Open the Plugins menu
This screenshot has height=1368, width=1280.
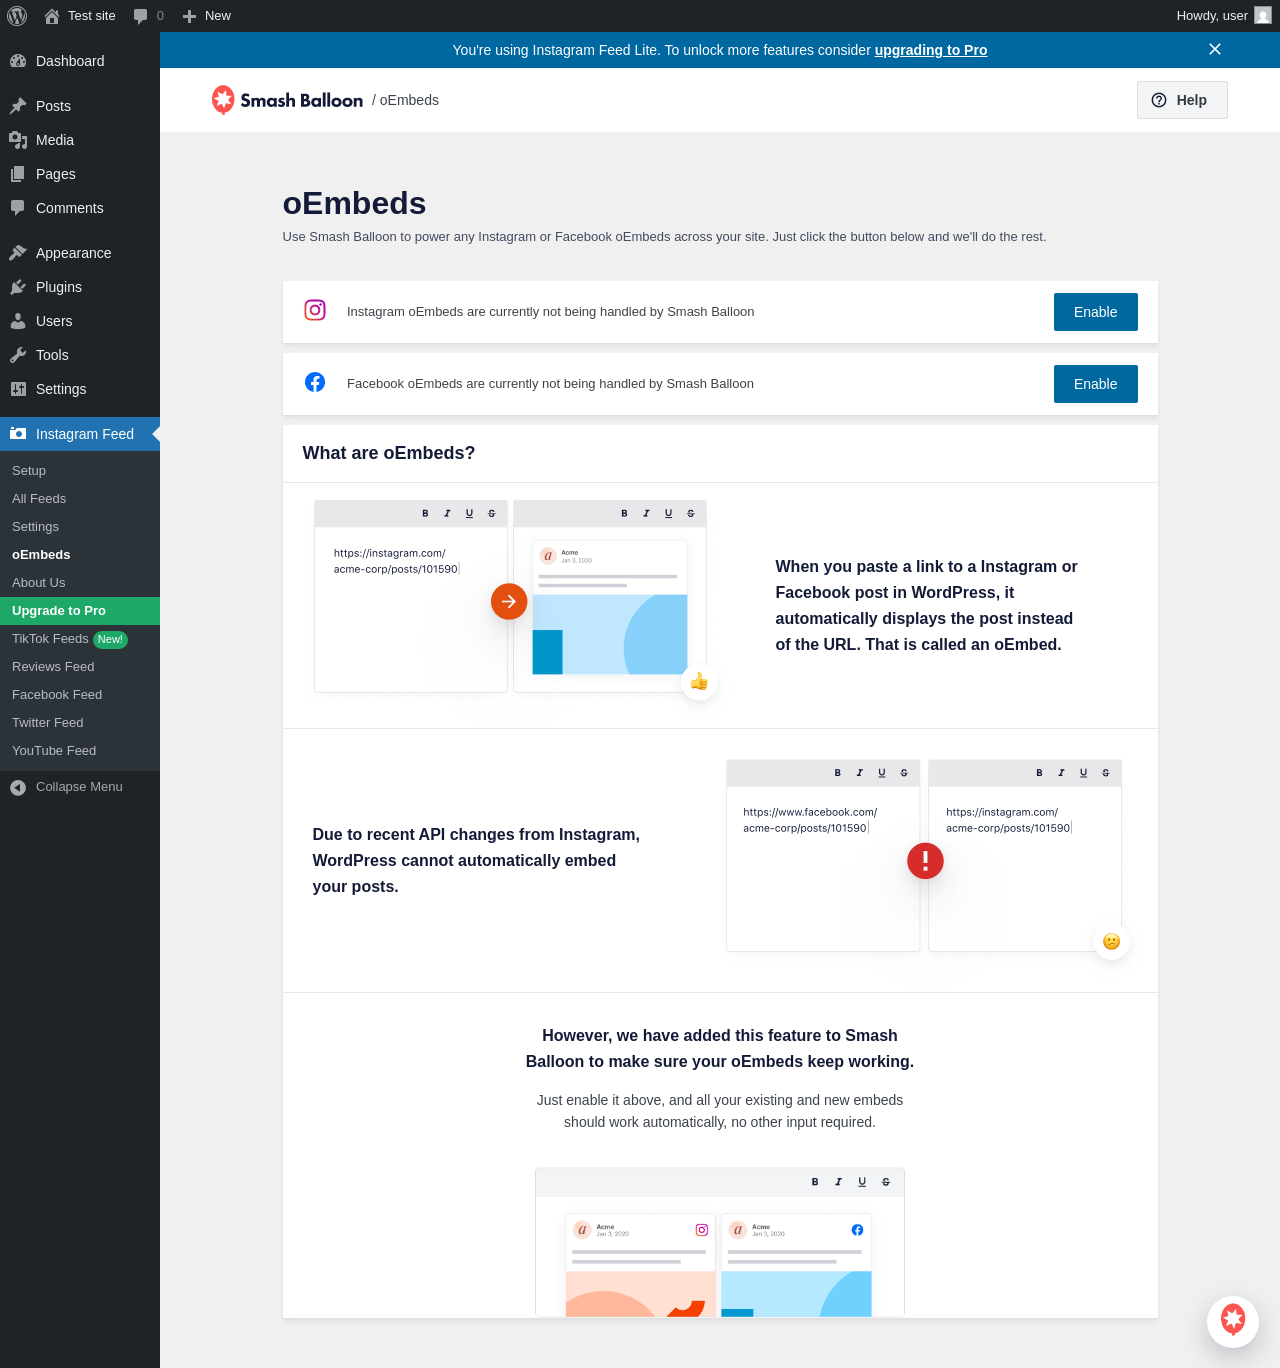point(80,287)
